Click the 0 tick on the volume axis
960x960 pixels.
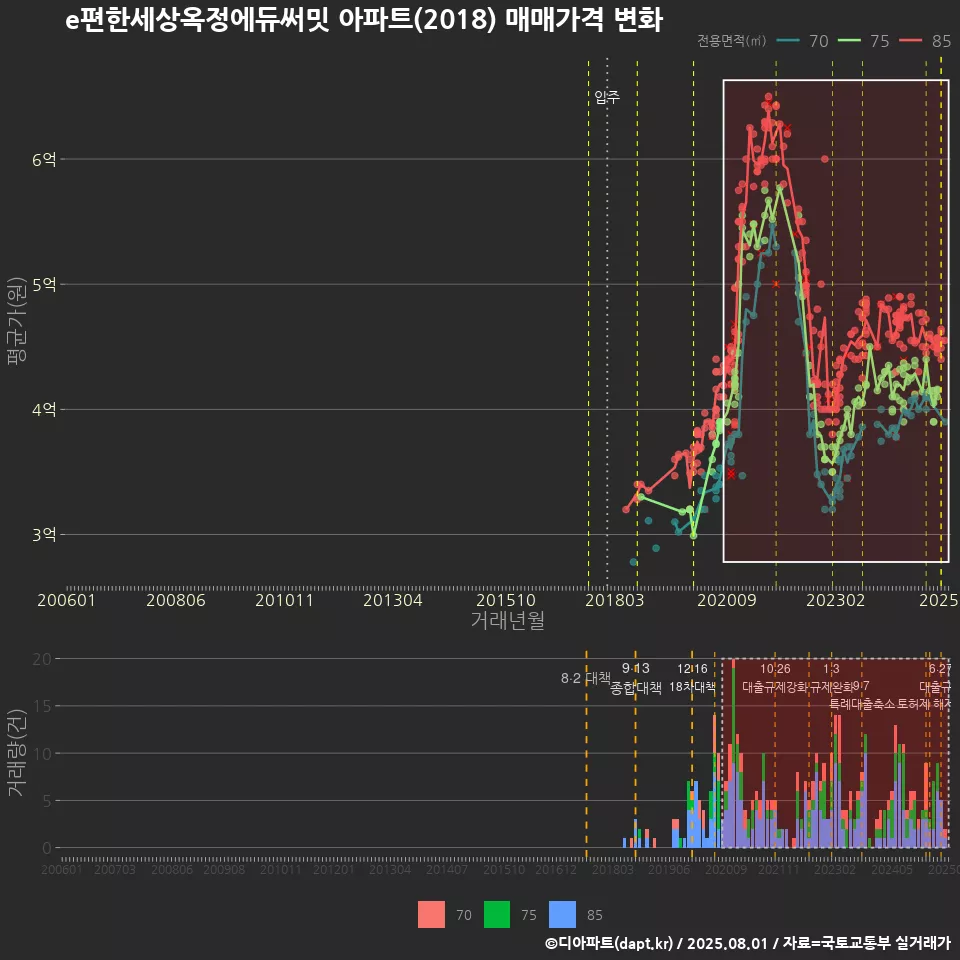[x=47, y=848]
